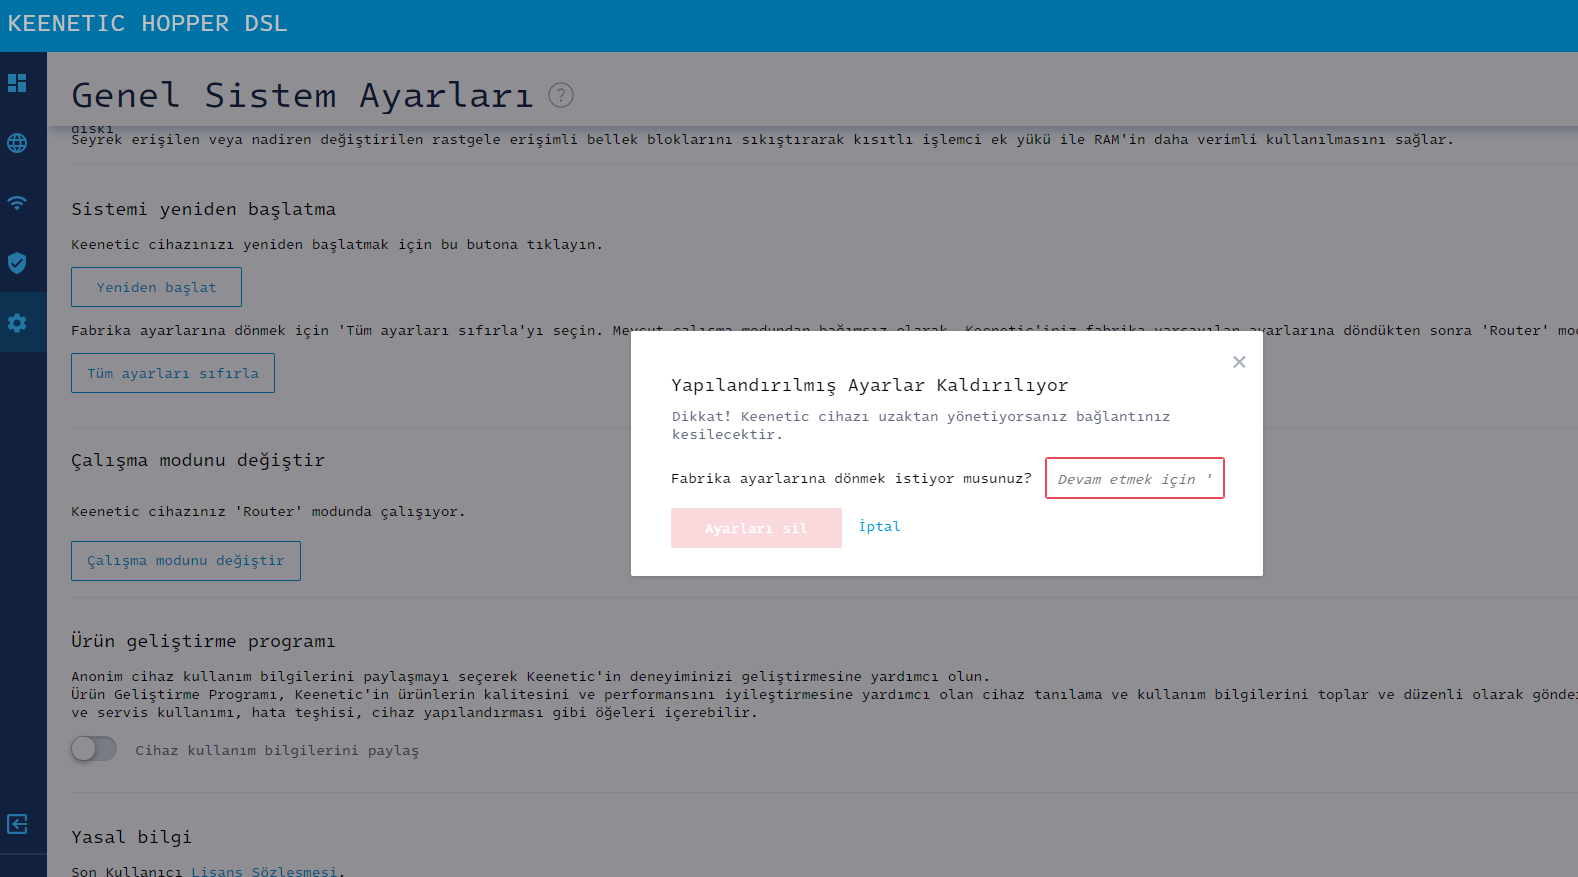The height and width of the screenshot is (877, 1578).
Task: Open help icon next to Genel Sistem Ayarları
Action: click(561, 95)
